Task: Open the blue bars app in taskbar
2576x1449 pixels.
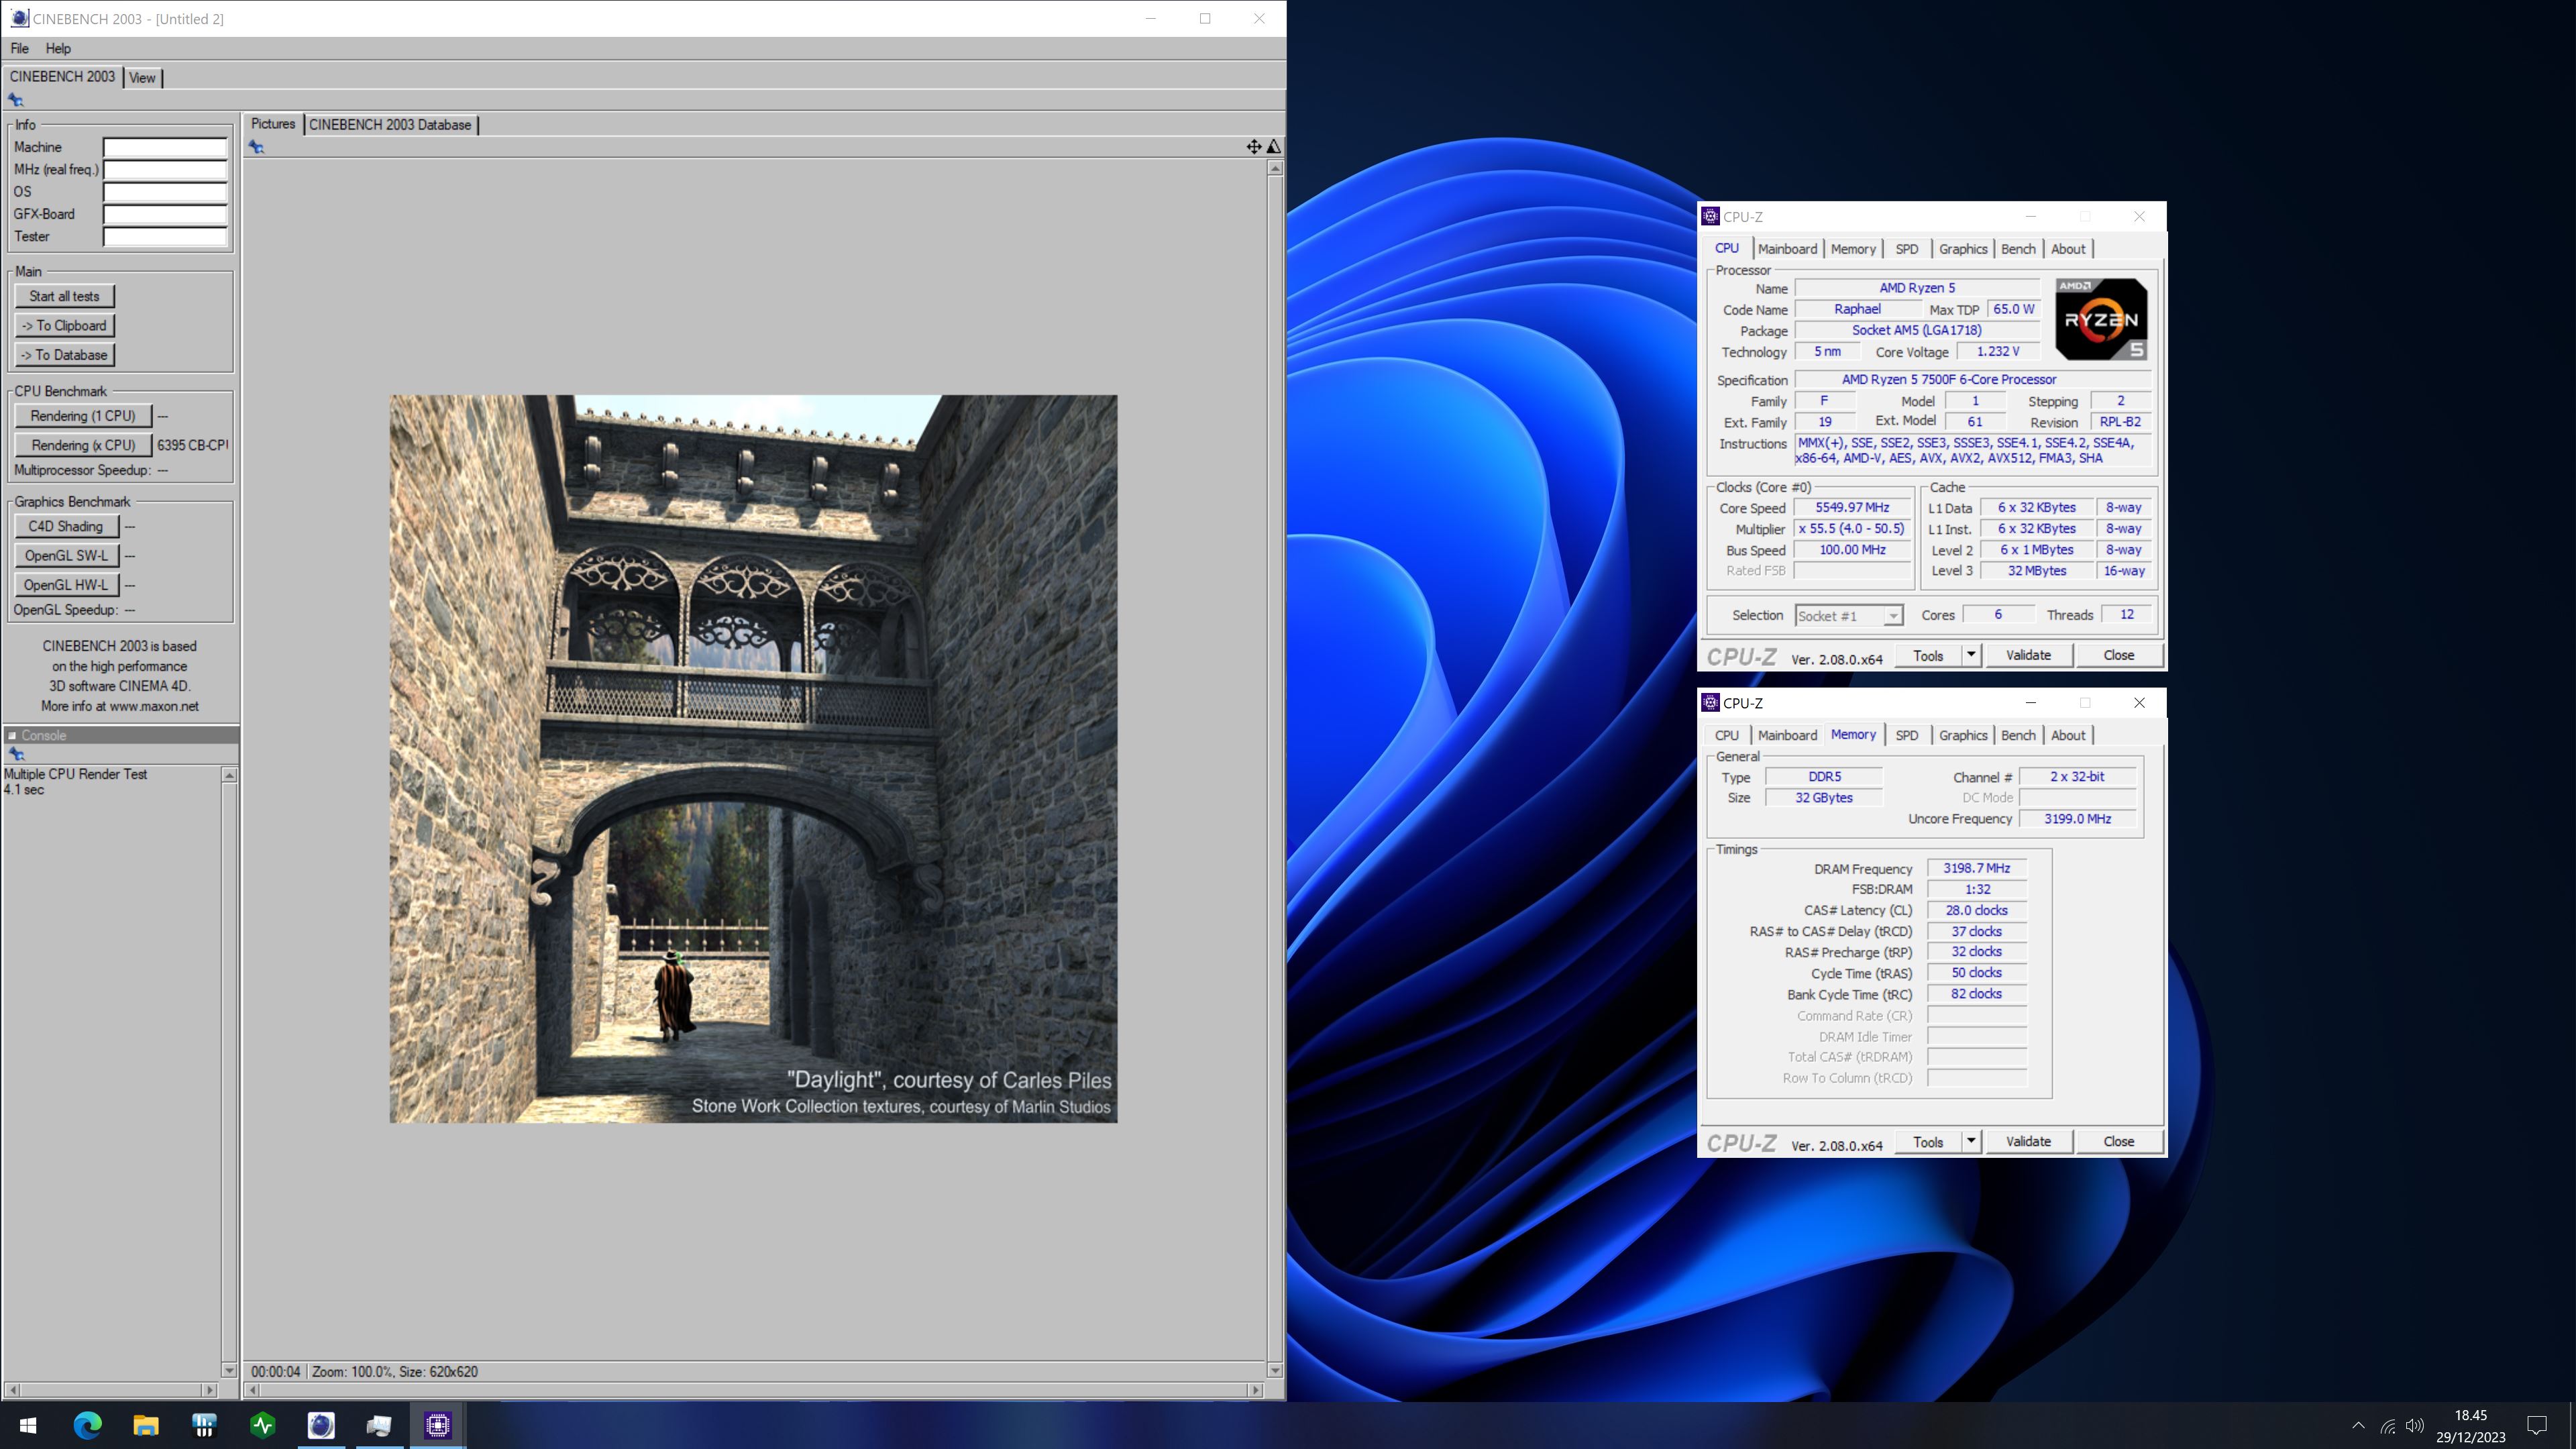Action: click(204, 1425)
